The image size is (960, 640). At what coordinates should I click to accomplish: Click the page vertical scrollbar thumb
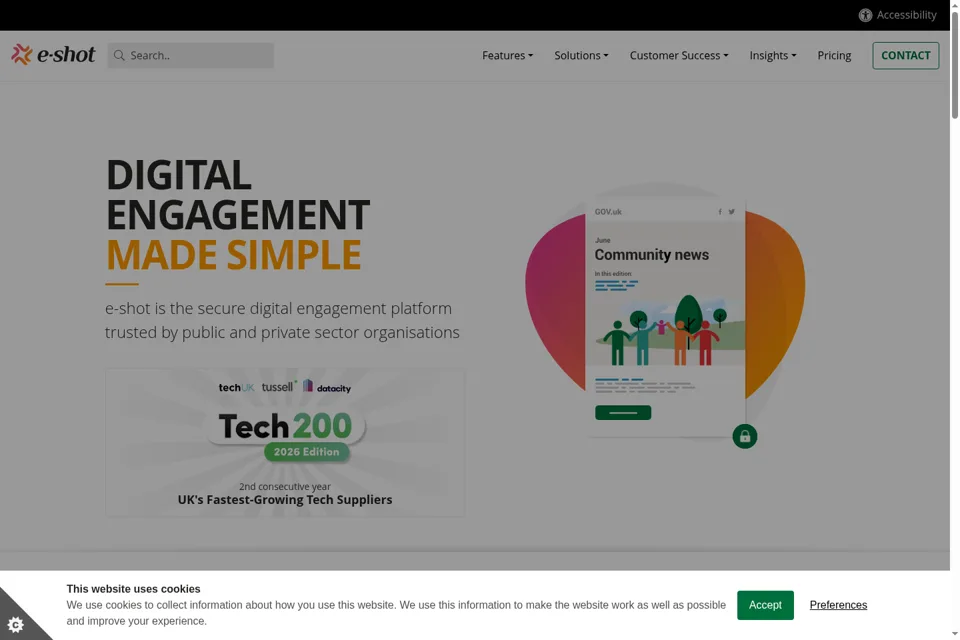[x=954, y=66]
